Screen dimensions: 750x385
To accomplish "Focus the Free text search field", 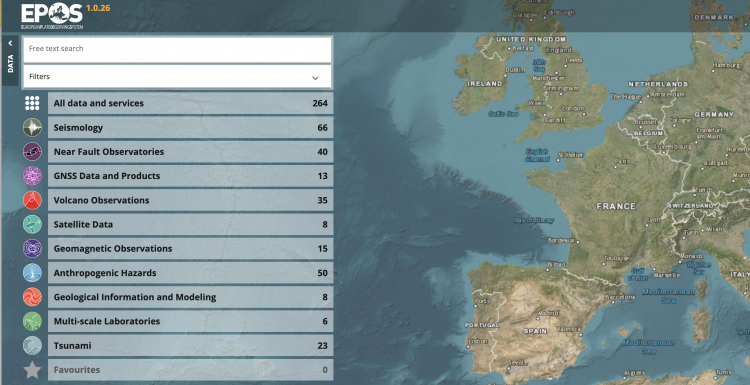I will pyautogui.click(x=177, y=49).
